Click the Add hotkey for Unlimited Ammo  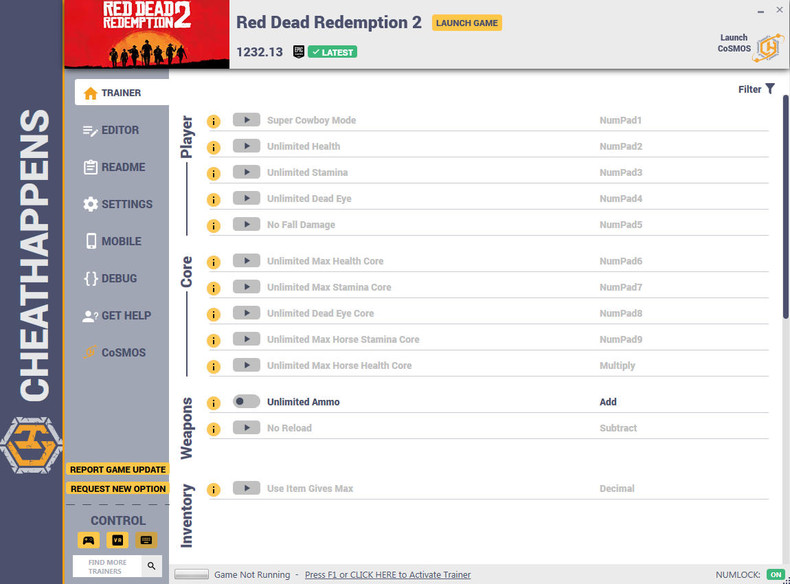coord(608,402)
